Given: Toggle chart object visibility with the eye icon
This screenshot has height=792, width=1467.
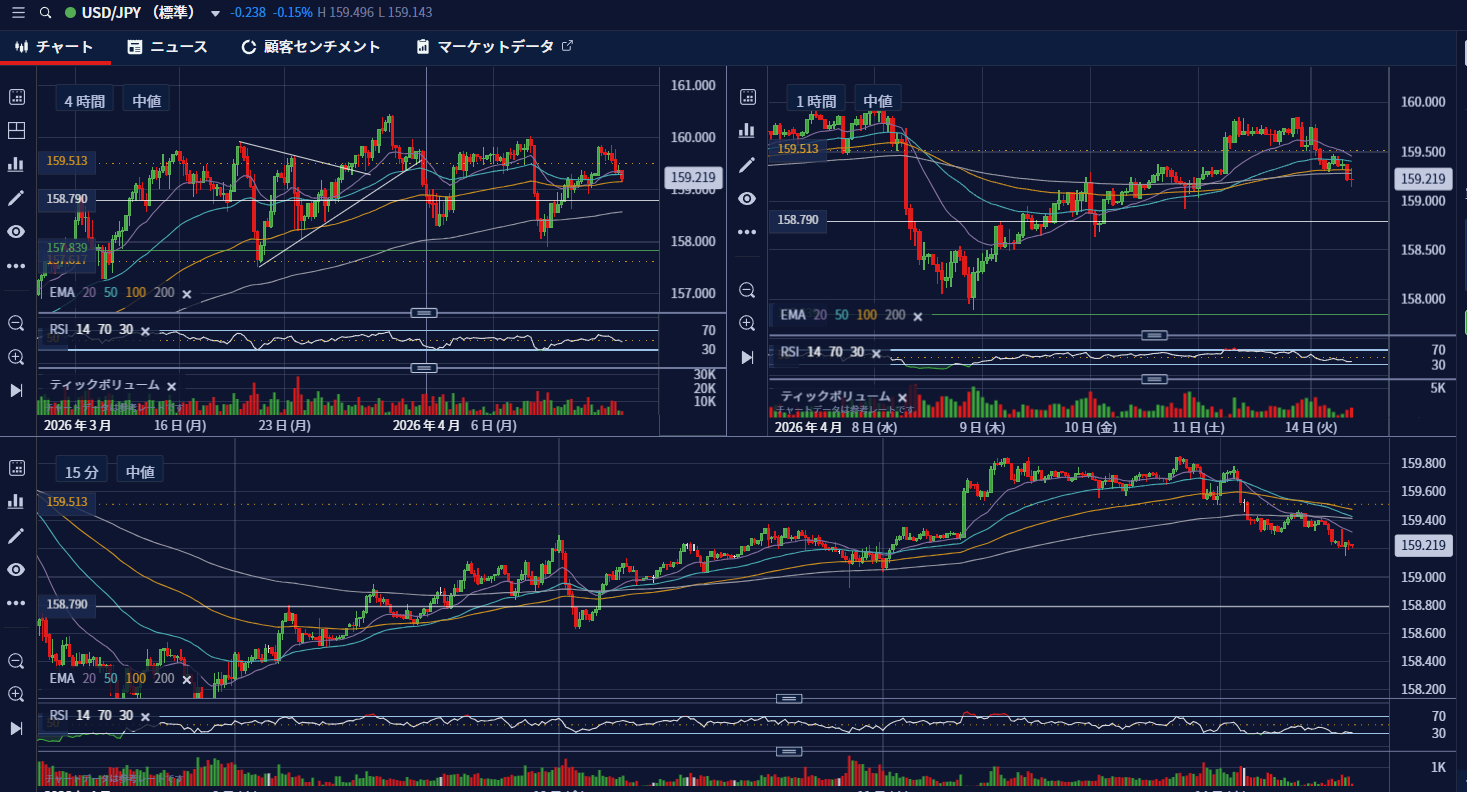Looking at the screenshot, I should pos(15,231).
